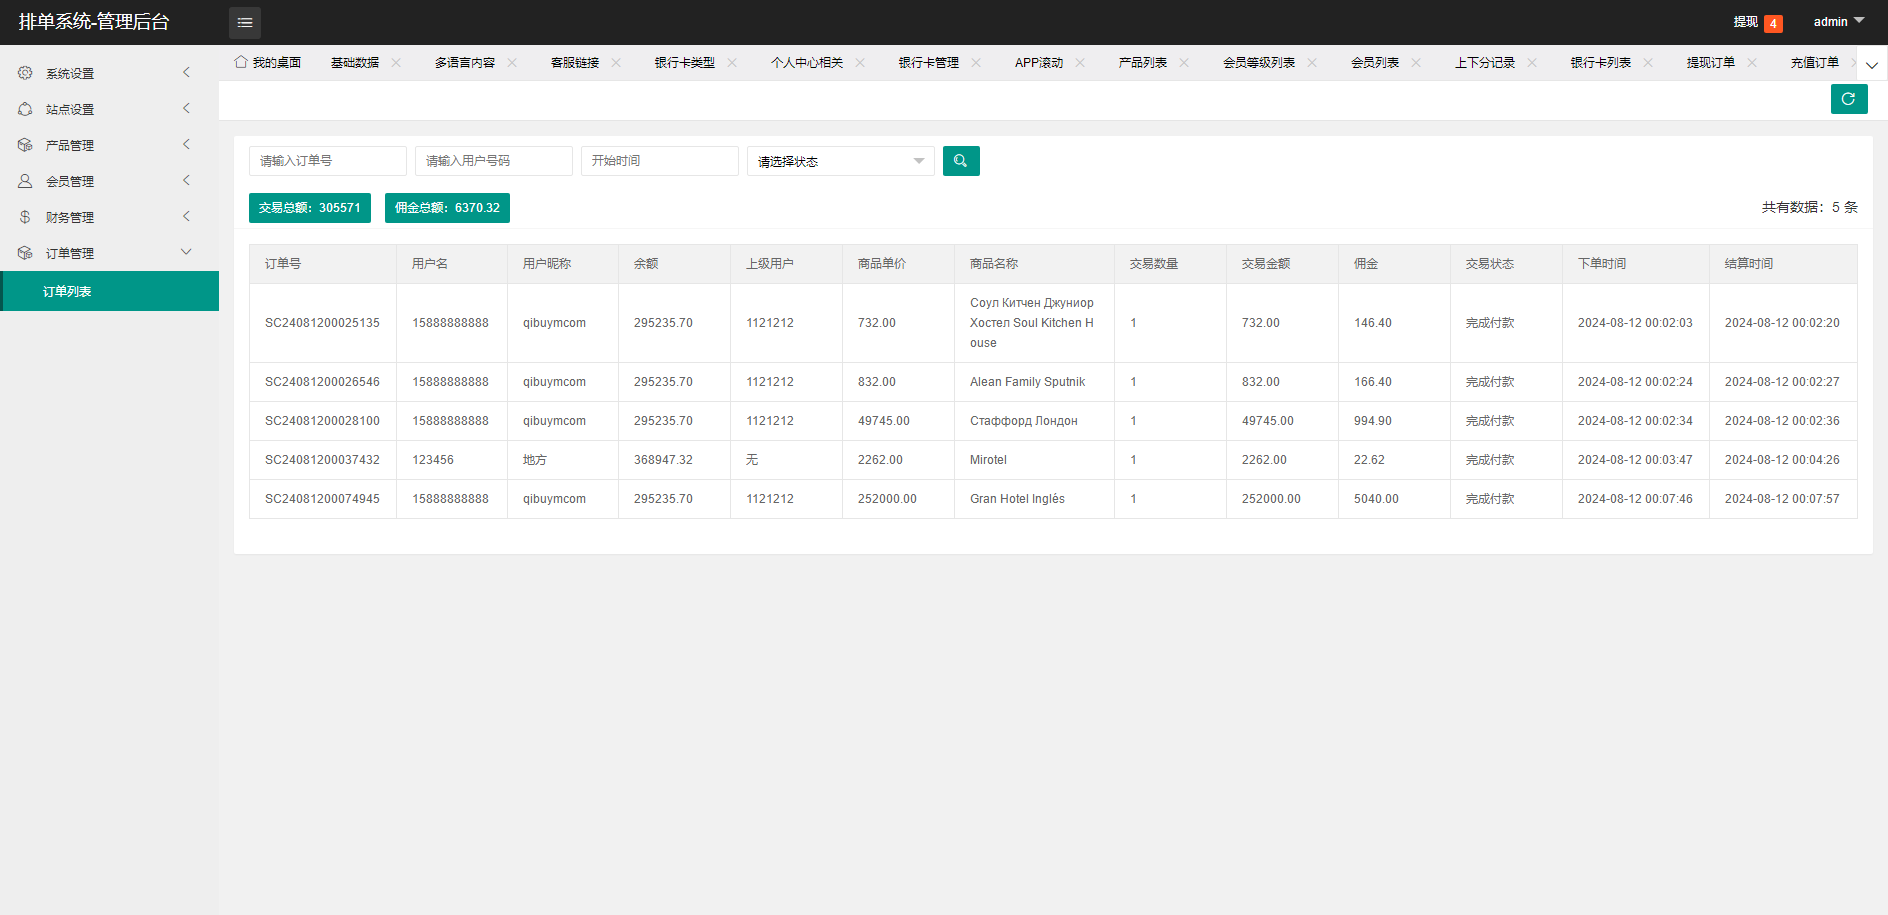Click the hamburger menu collapse icon
This screenshot has width=1888, height=915.
pos(244,22)
